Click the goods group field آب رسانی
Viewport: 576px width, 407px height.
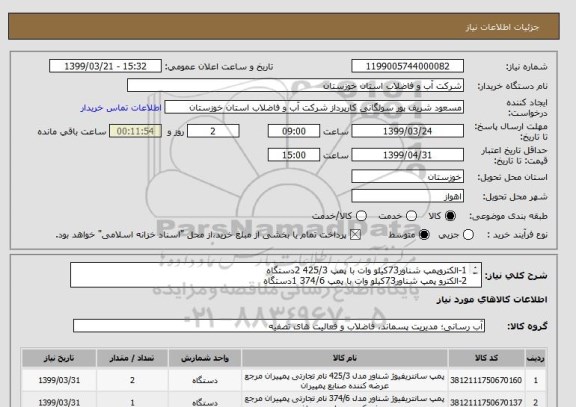click(279, 326)
